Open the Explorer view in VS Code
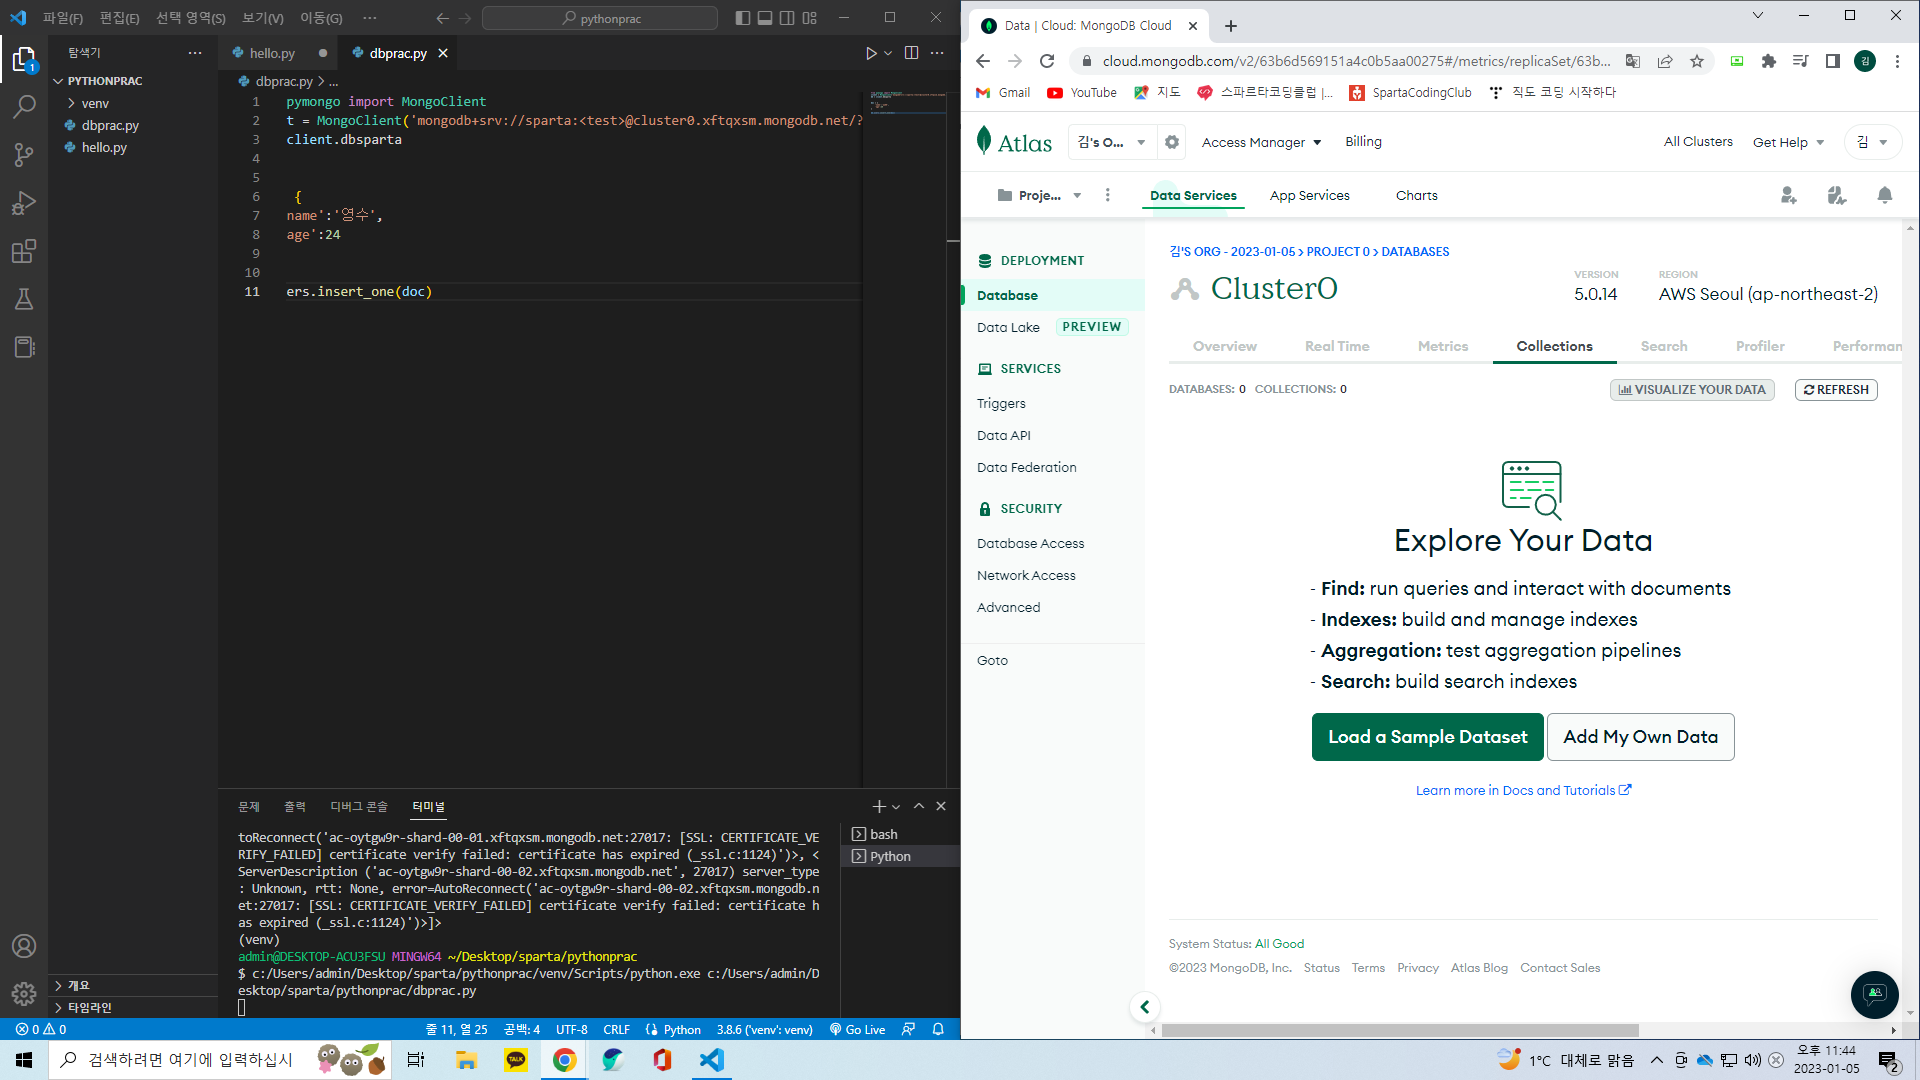 (x=24, y=60)
